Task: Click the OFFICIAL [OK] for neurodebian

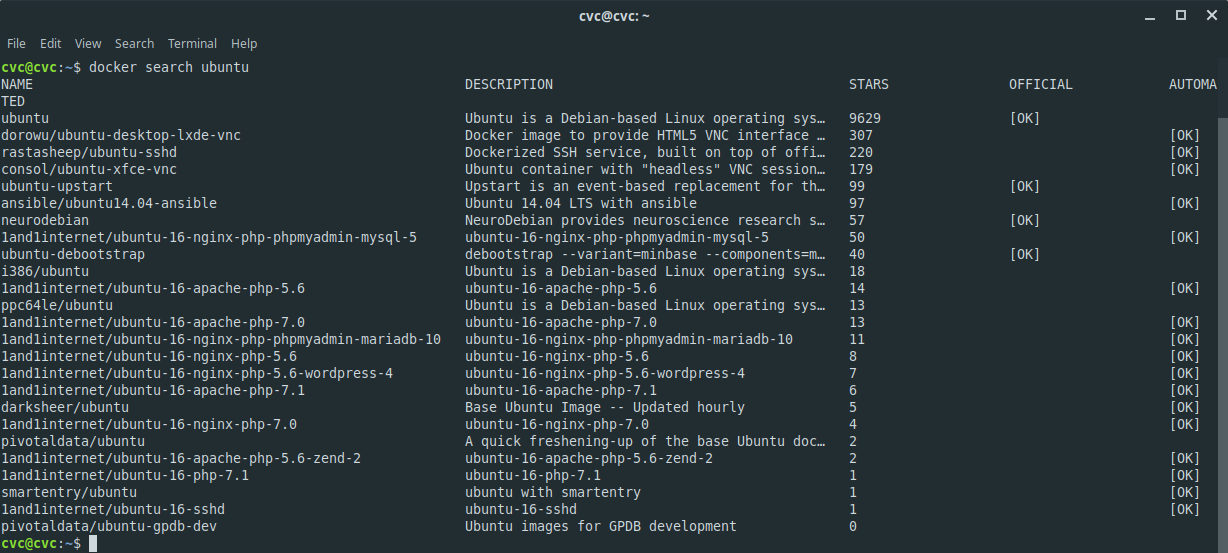Action: [x=1025, y=220]
